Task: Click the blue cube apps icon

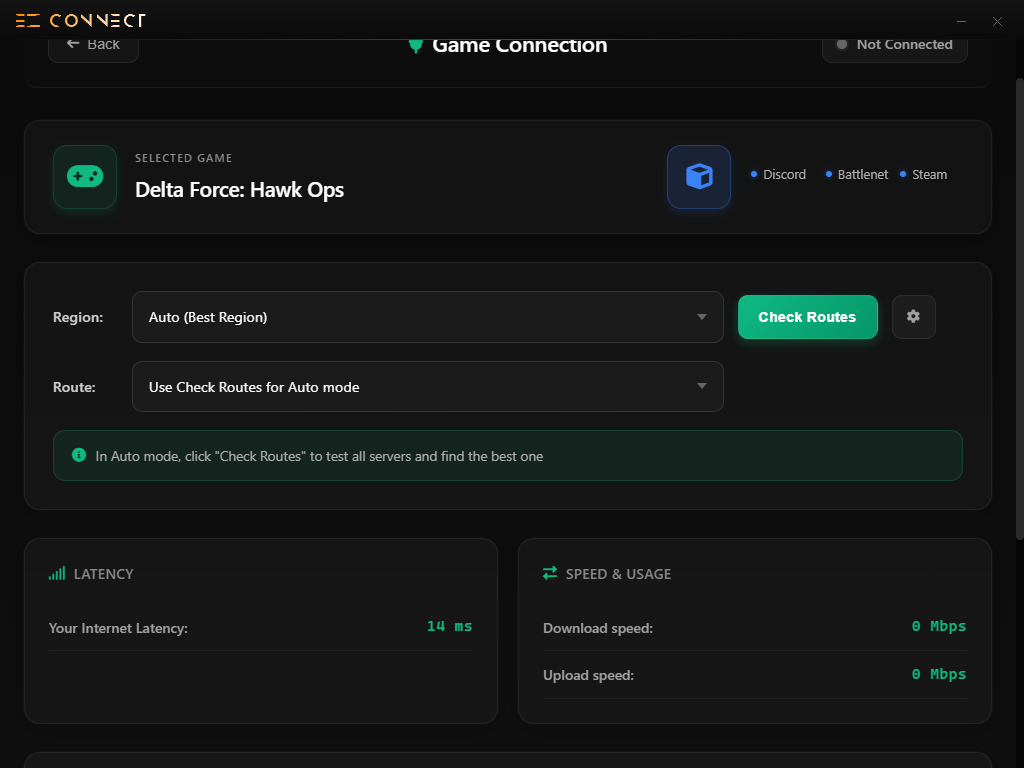Action: pyautogui.click(x=699, y=176)
